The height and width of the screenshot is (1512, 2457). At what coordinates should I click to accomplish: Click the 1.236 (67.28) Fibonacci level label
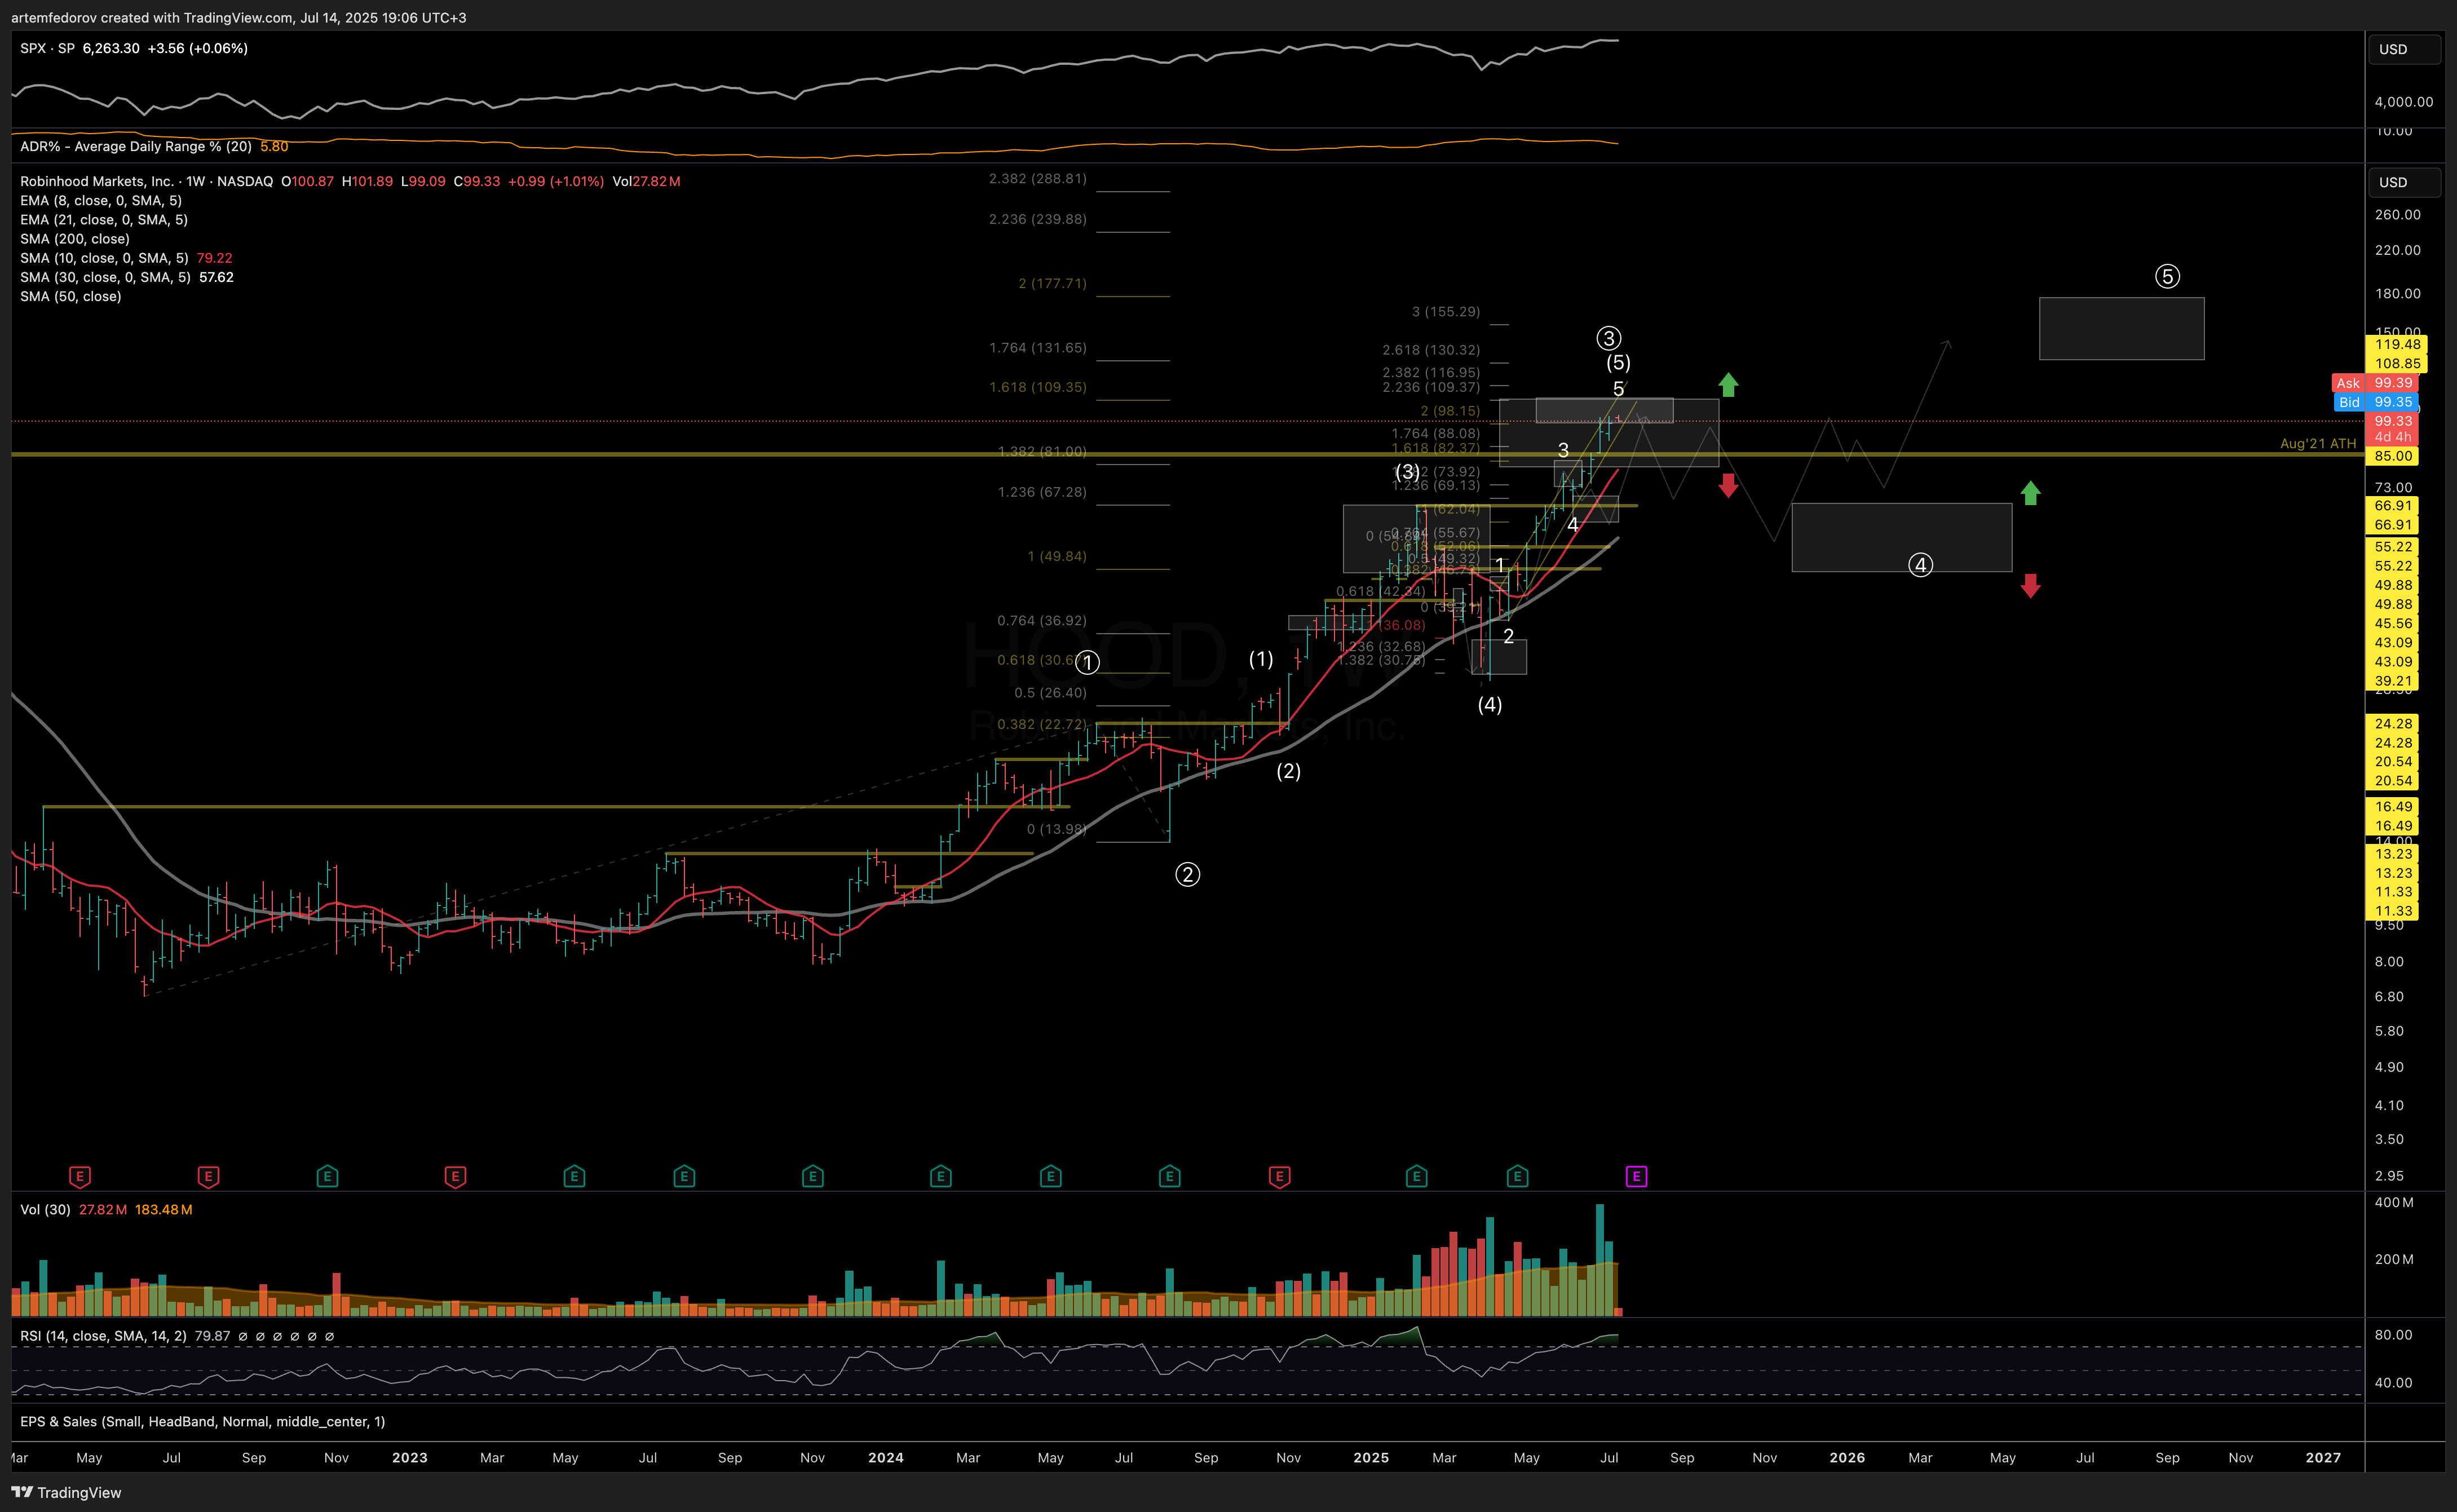pyautogui.click(x=1042, y=492)
